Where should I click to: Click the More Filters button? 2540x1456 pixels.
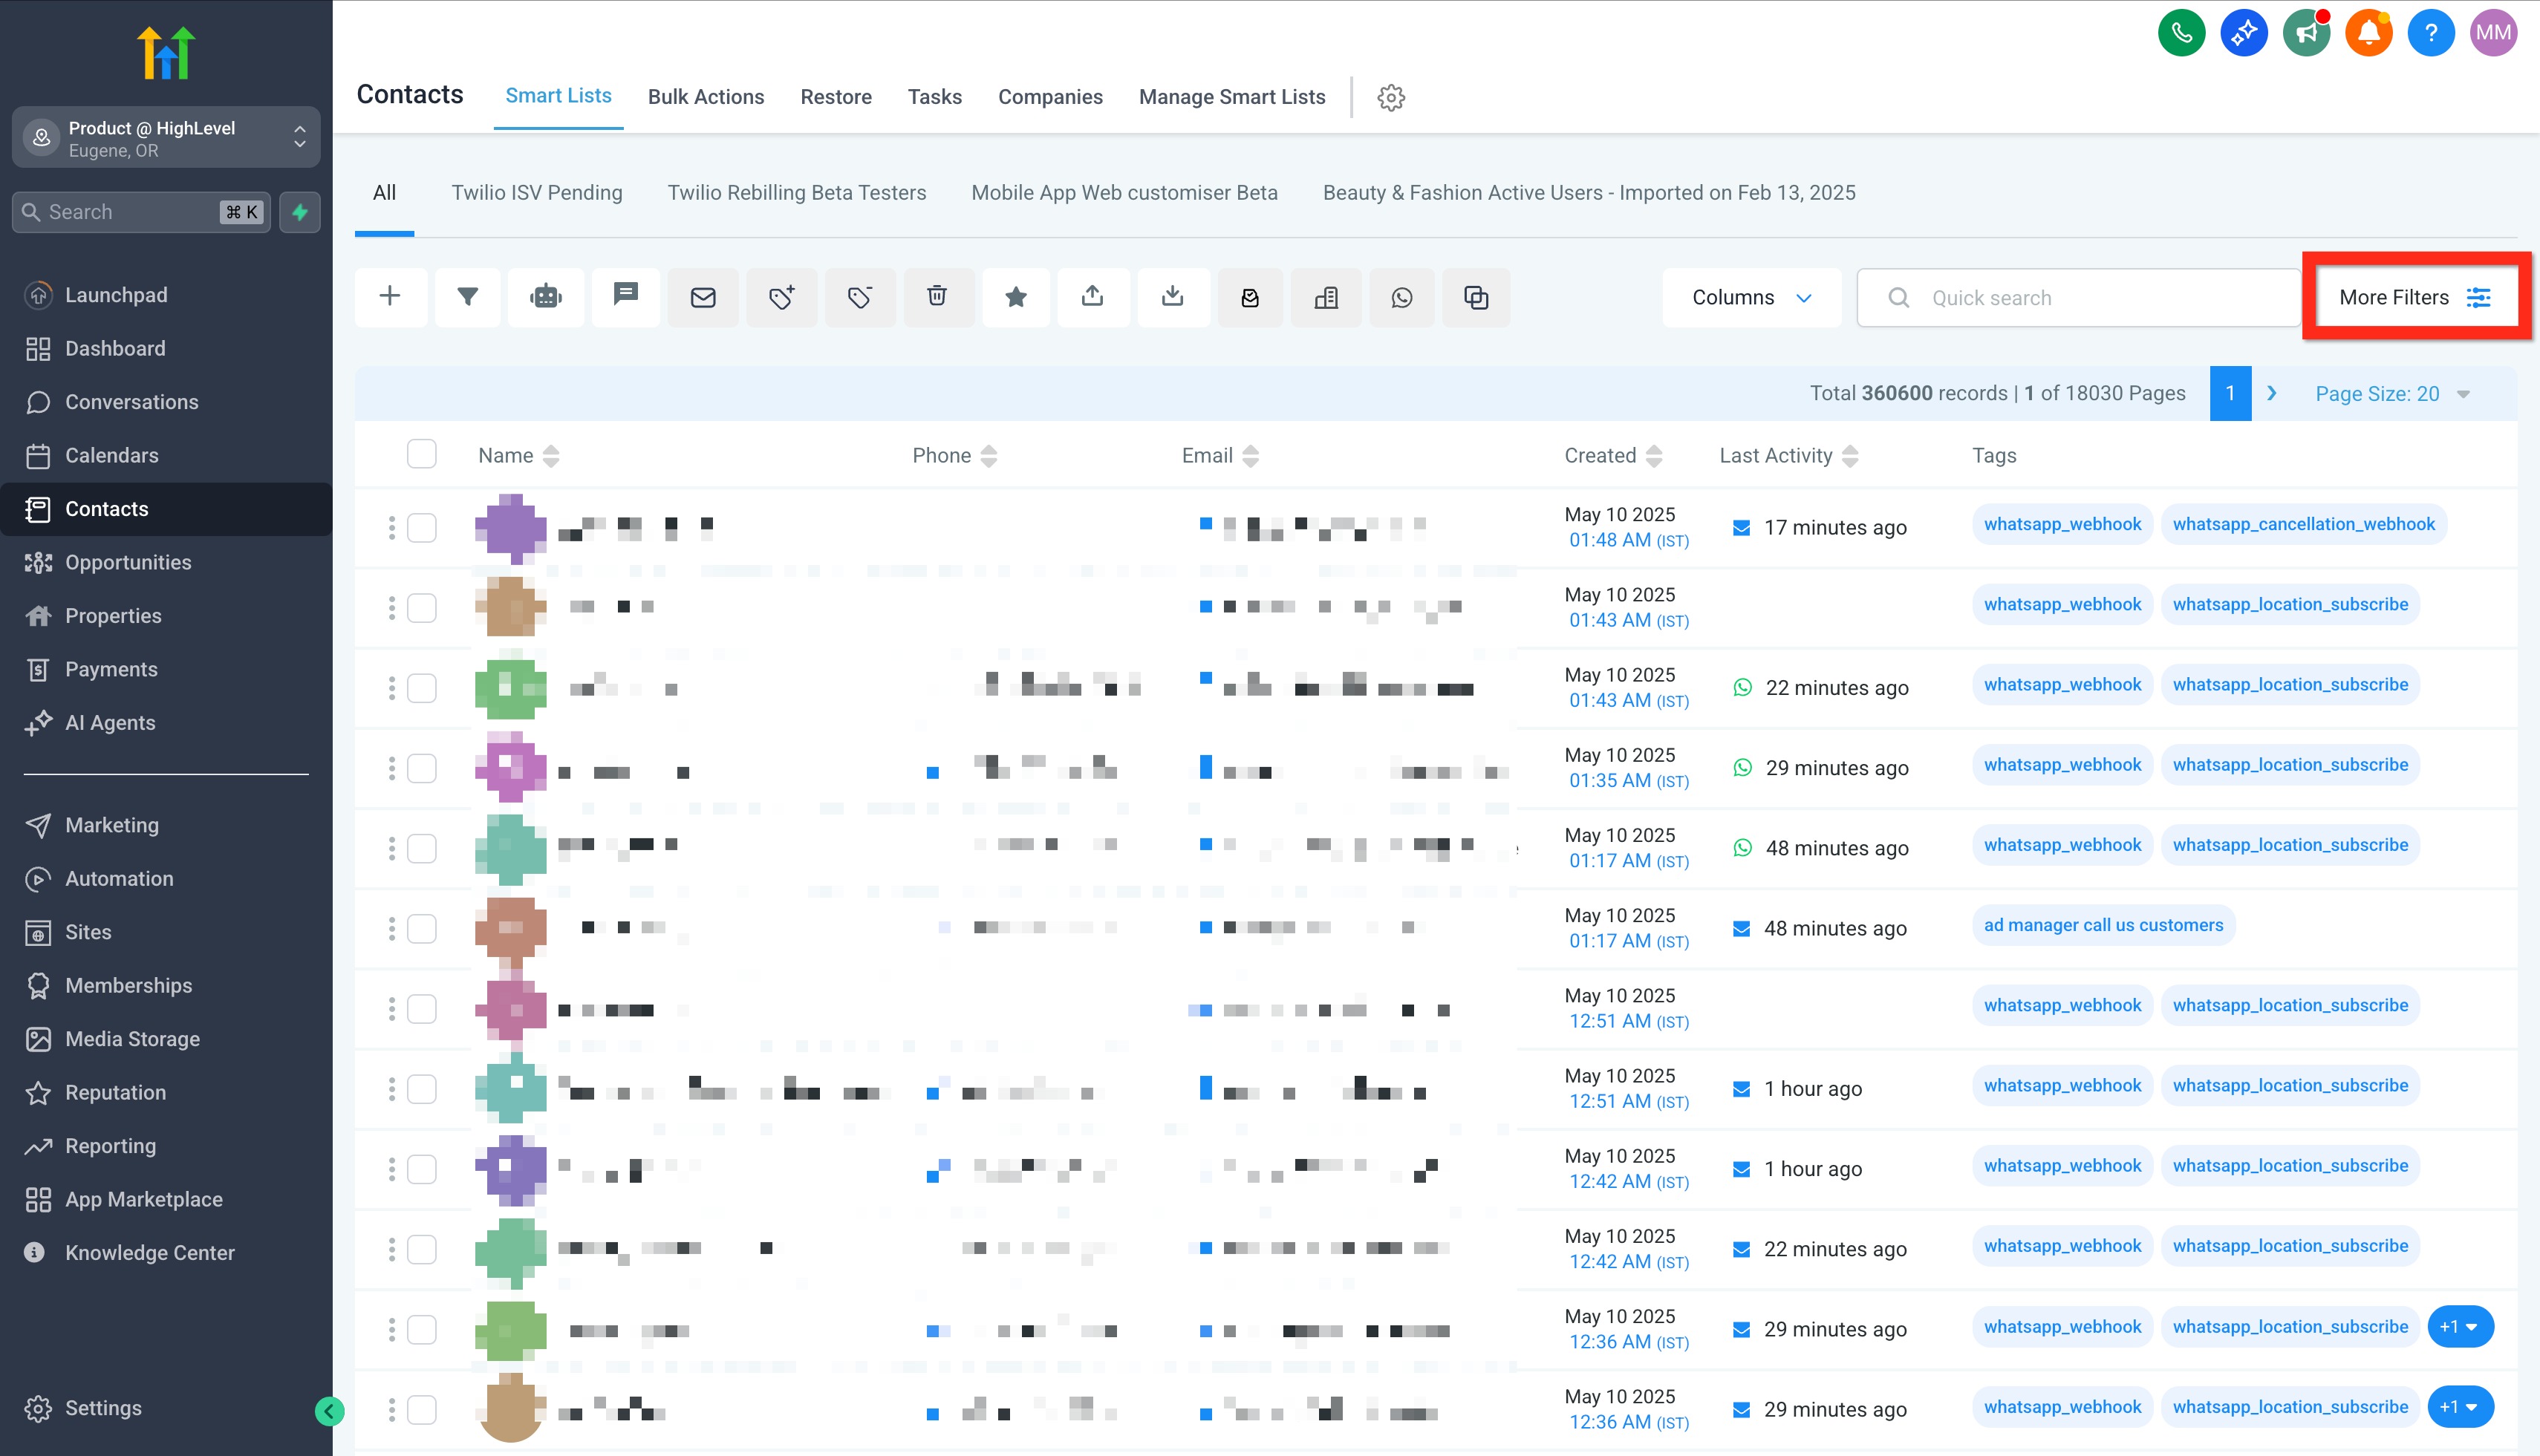pos(2414,297)
